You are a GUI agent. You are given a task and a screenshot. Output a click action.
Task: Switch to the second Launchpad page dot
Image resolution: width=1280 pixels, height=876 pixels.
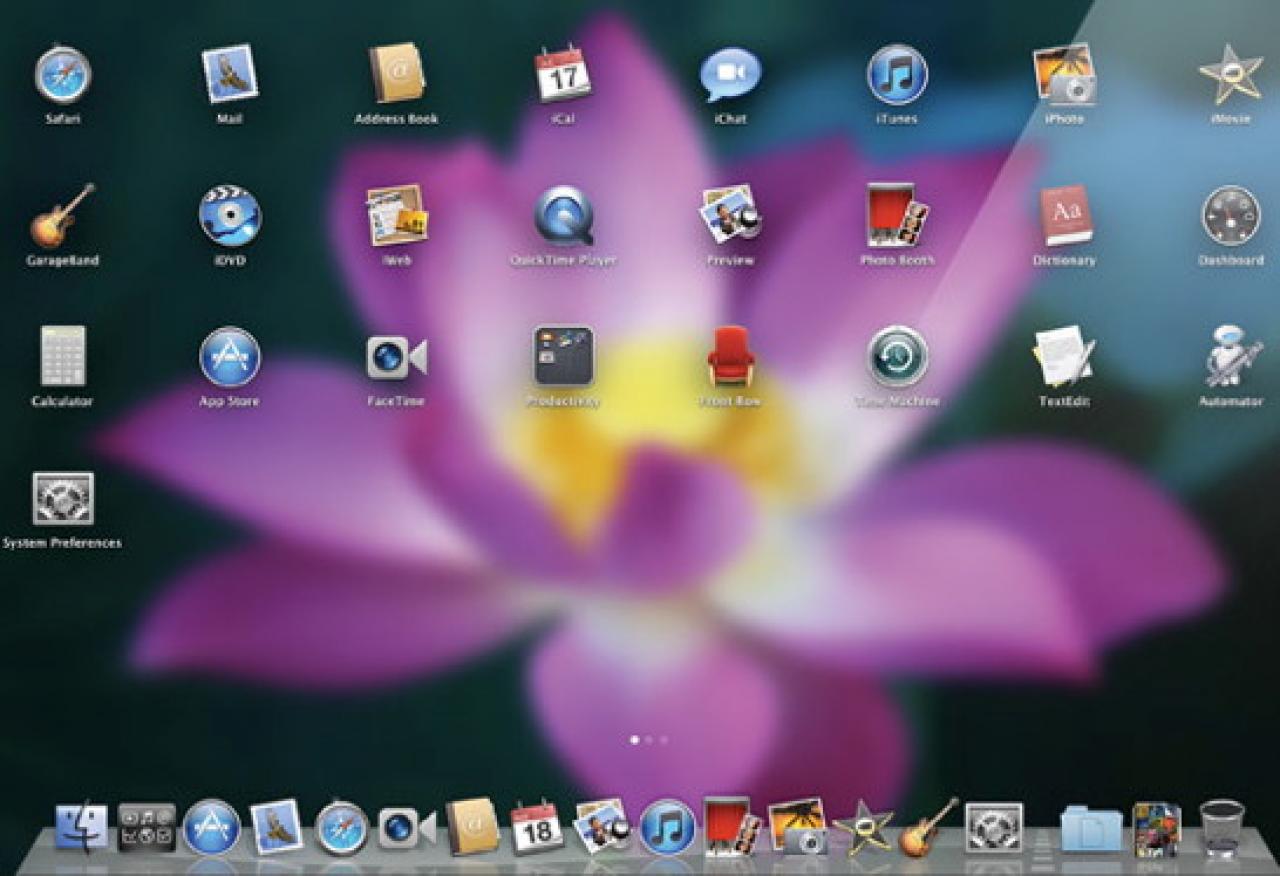coord(649,740)
